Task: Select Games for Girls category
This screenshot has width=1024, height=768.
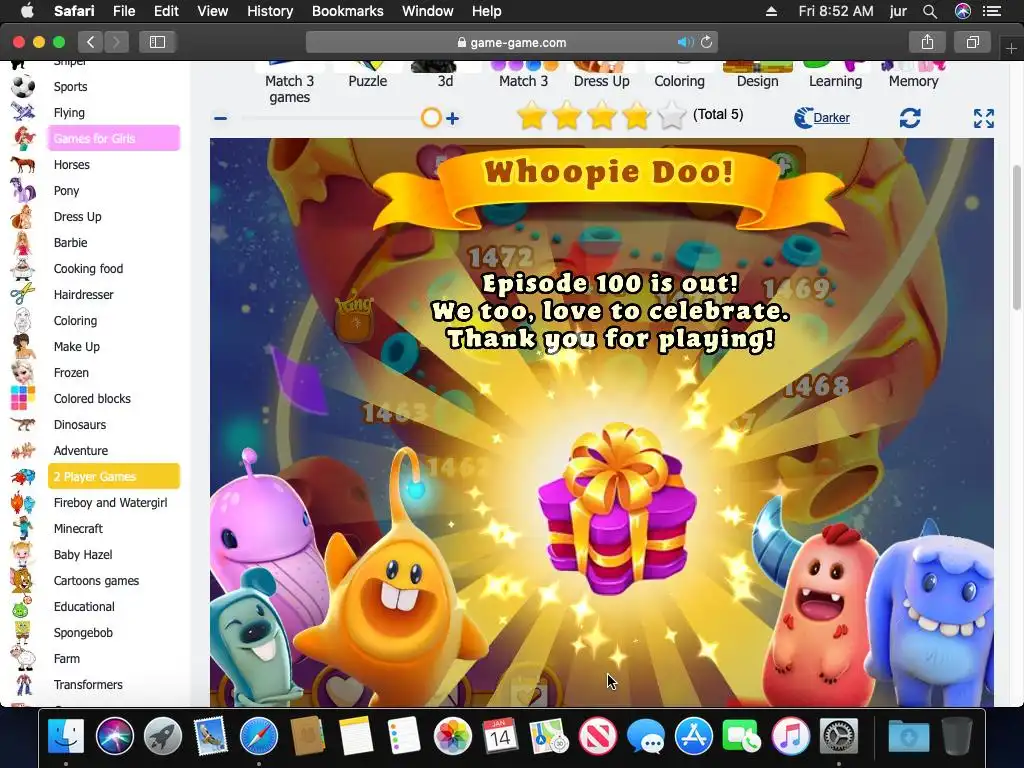Action: point(114,138)
